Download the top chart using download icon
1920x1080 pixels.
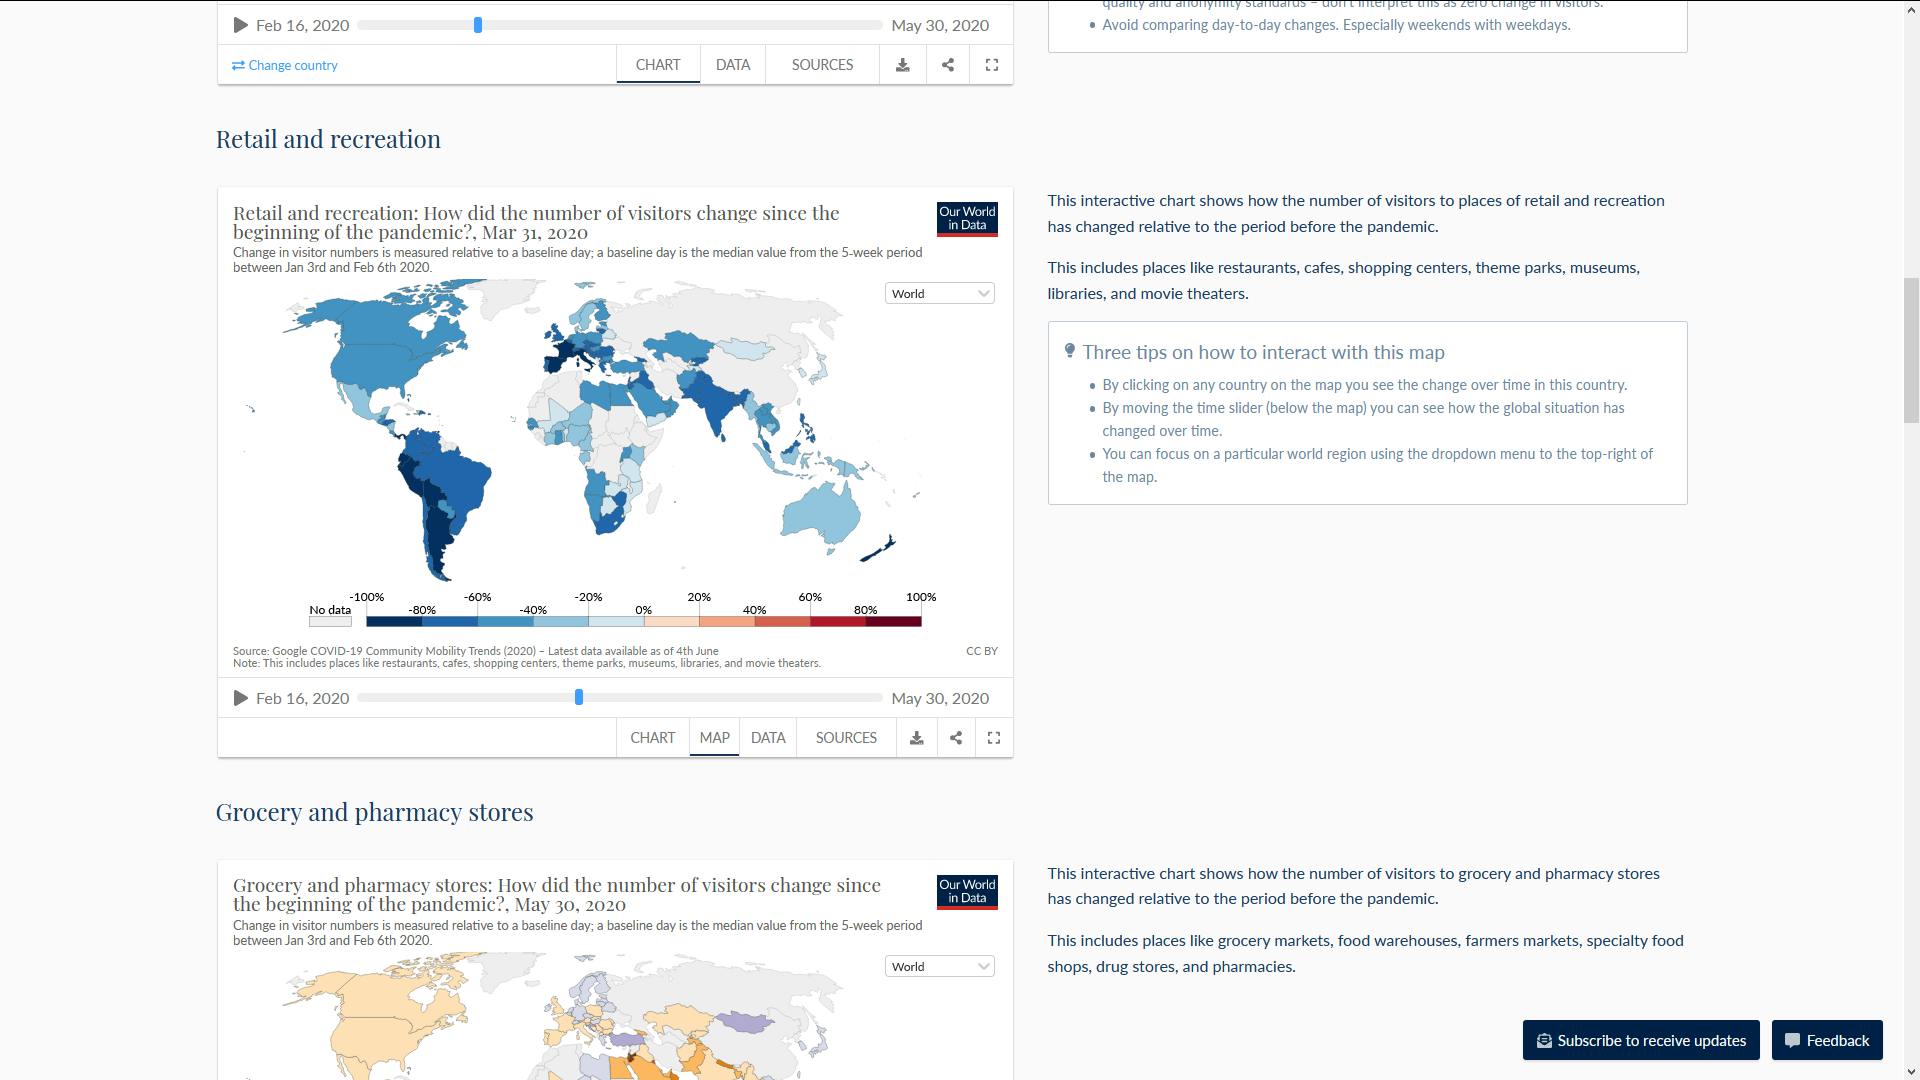coord(902,65)
